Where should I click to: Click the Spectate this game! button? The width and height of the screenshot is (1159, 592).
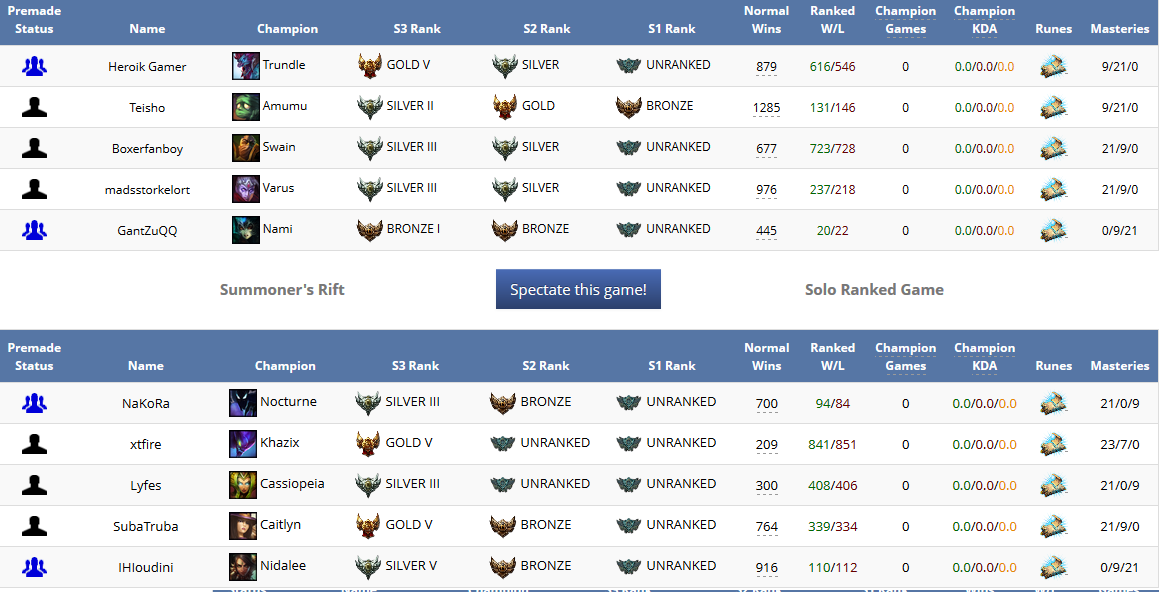pos(578,290)
